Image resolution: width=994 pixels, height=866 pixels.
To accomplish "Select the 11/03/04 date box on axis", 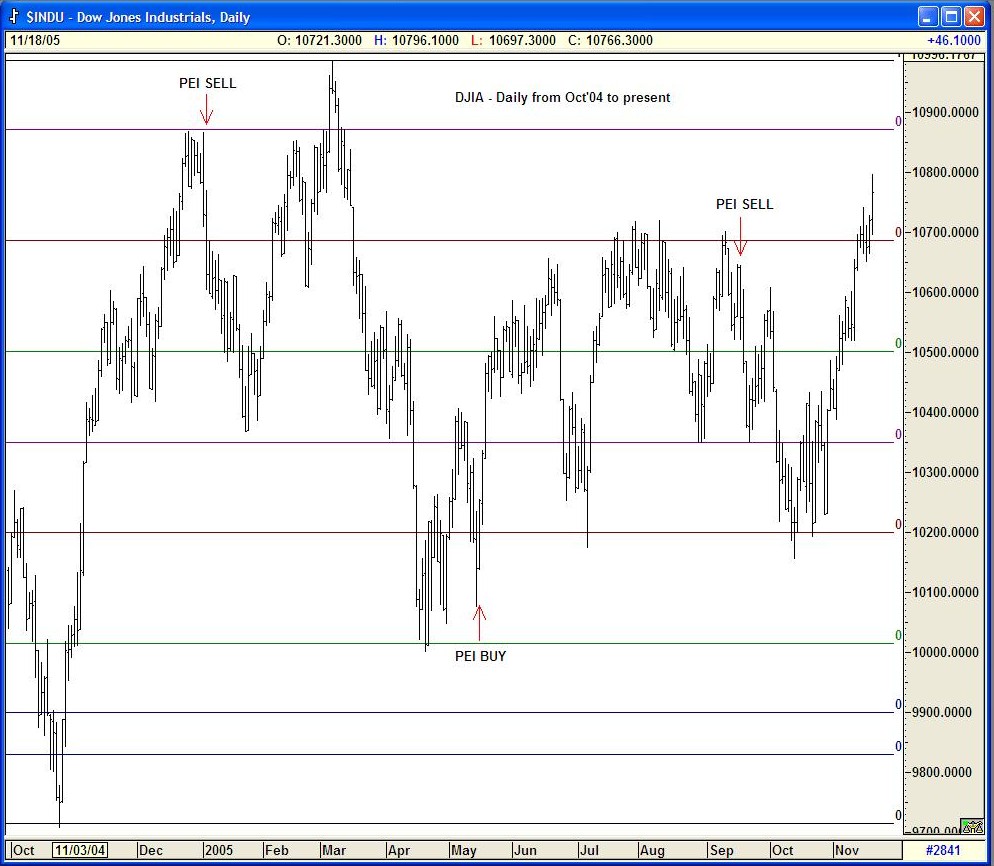I will tap(80, 850).
